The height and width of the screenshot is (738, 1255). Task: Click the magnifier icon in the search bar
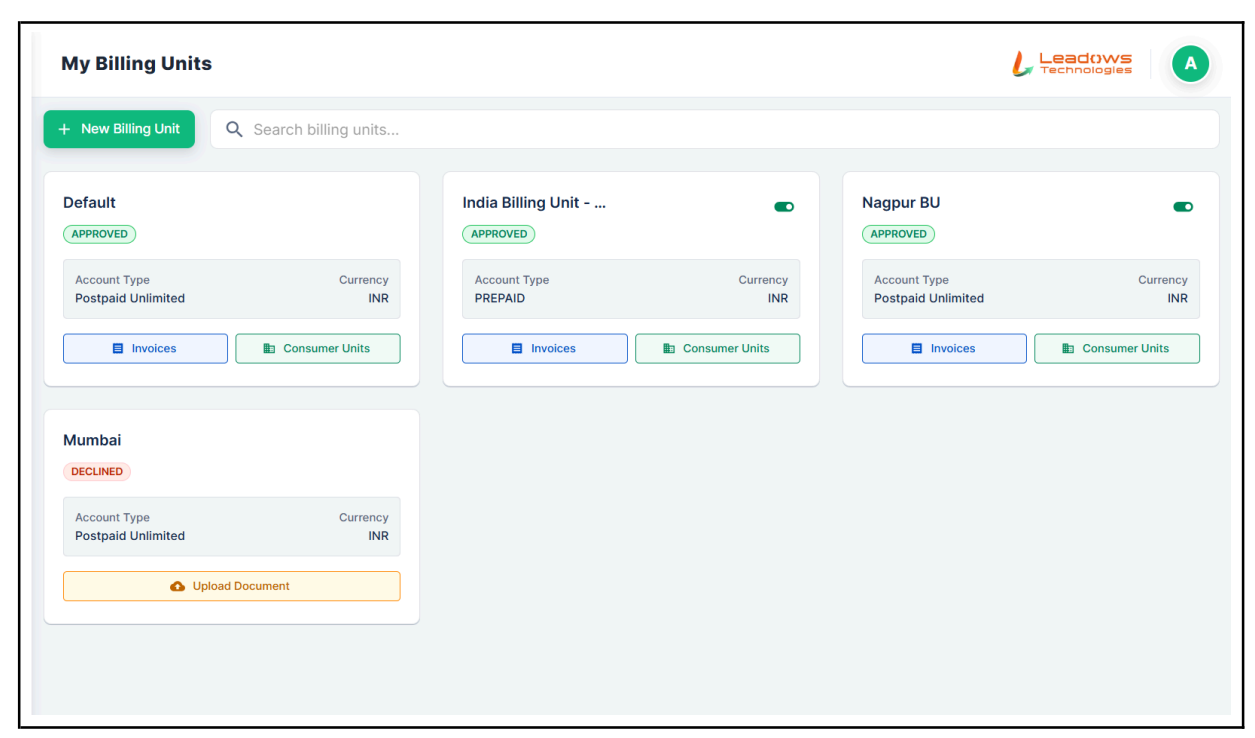(234, 129)
